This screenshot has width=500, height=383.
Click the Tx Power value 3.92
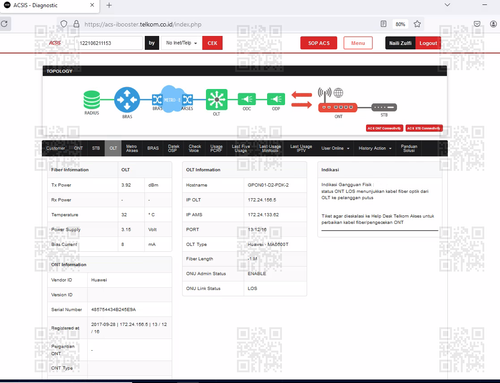tap(126, 185)
